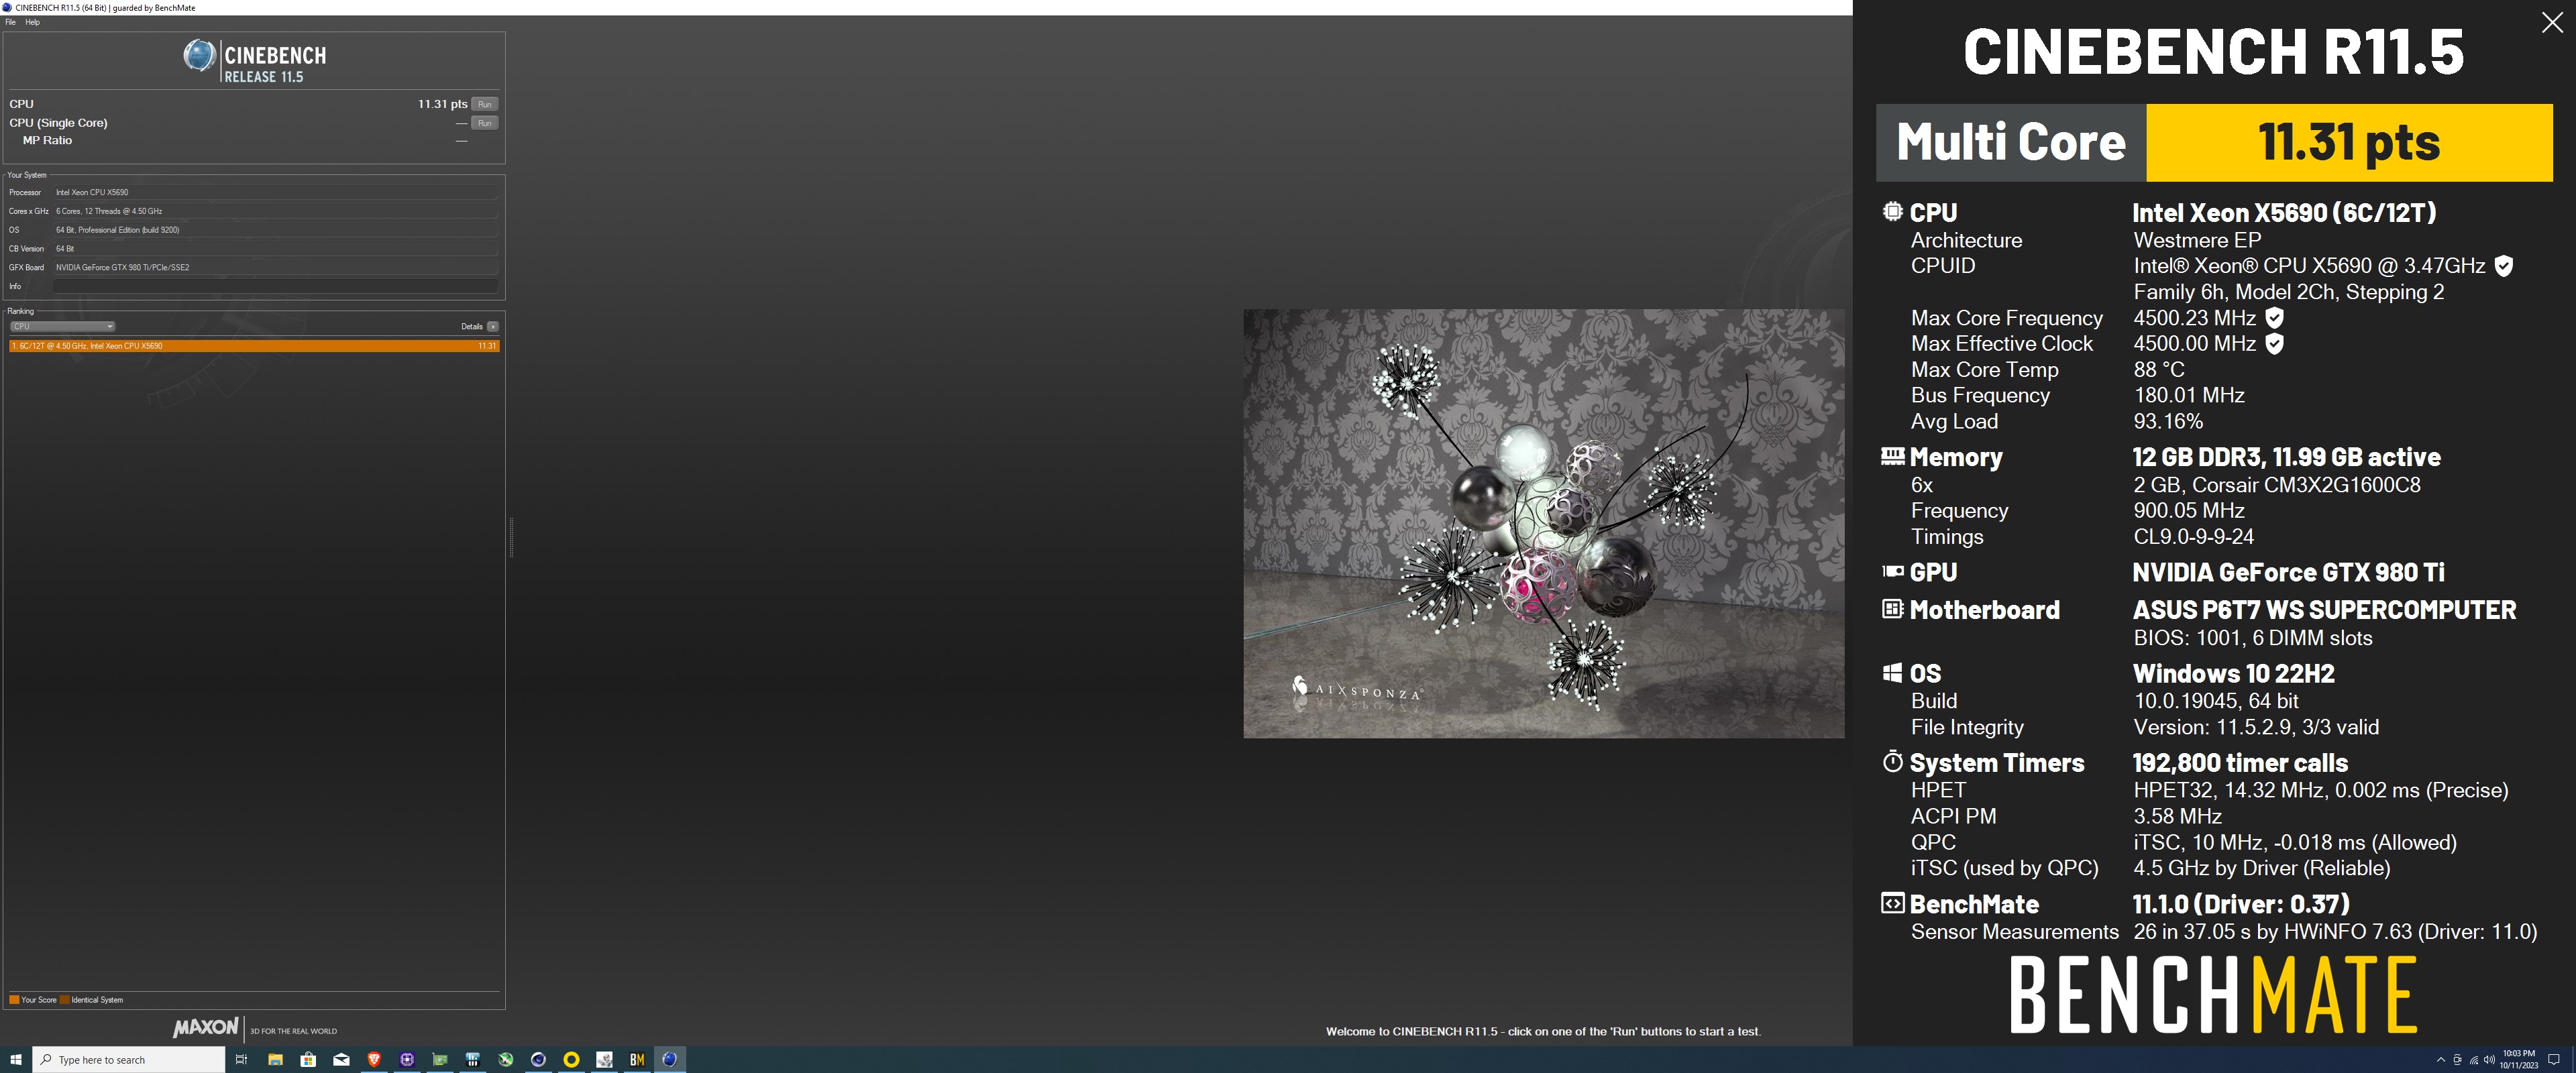Click the CB Version 64 Bit field
The height and width of the screenshot is (1073, 2576).
point(275,248)
